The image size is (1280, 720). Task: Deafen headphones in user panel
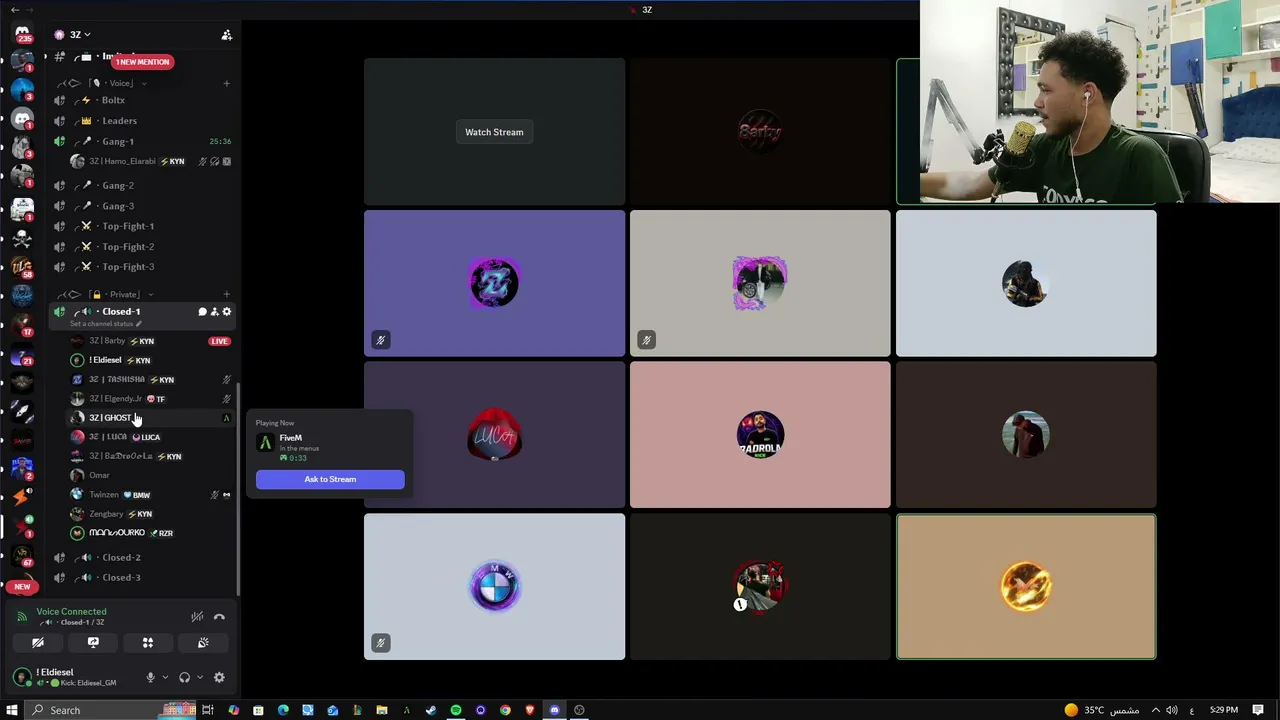click(184, 677)
